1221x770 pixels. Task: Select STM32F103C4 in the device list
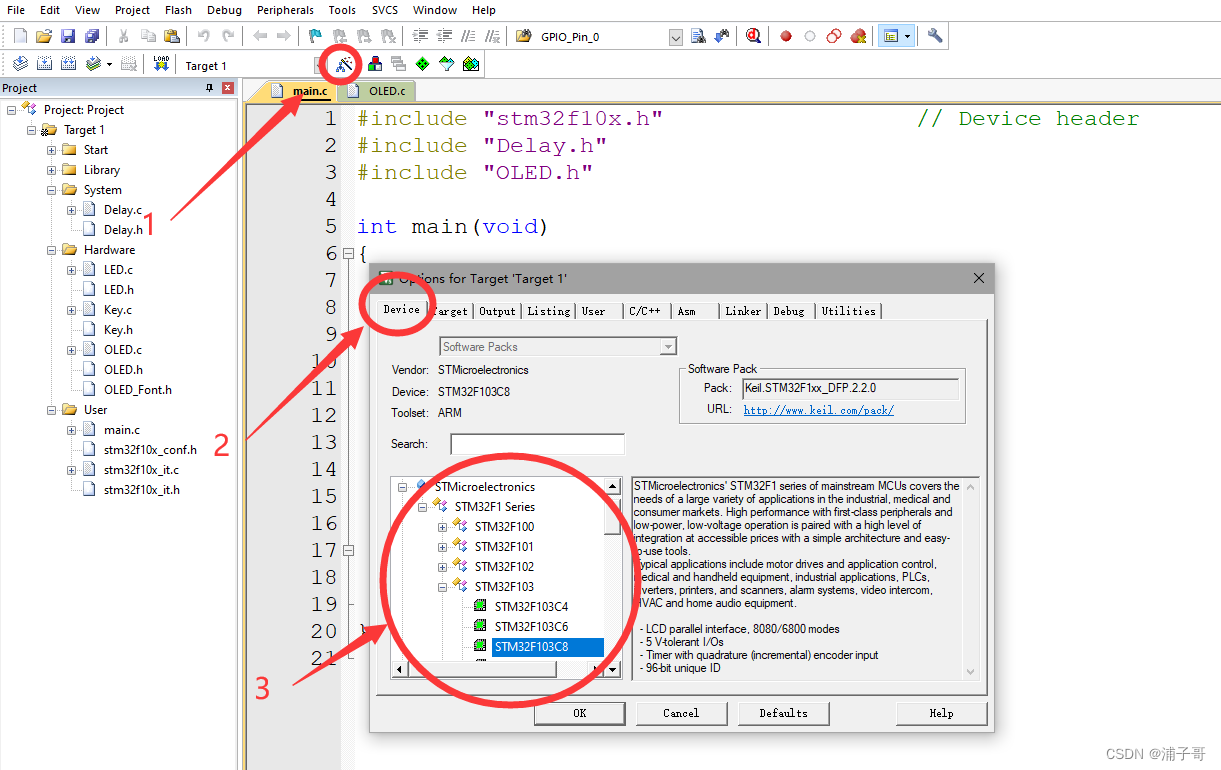coord(531,607)
